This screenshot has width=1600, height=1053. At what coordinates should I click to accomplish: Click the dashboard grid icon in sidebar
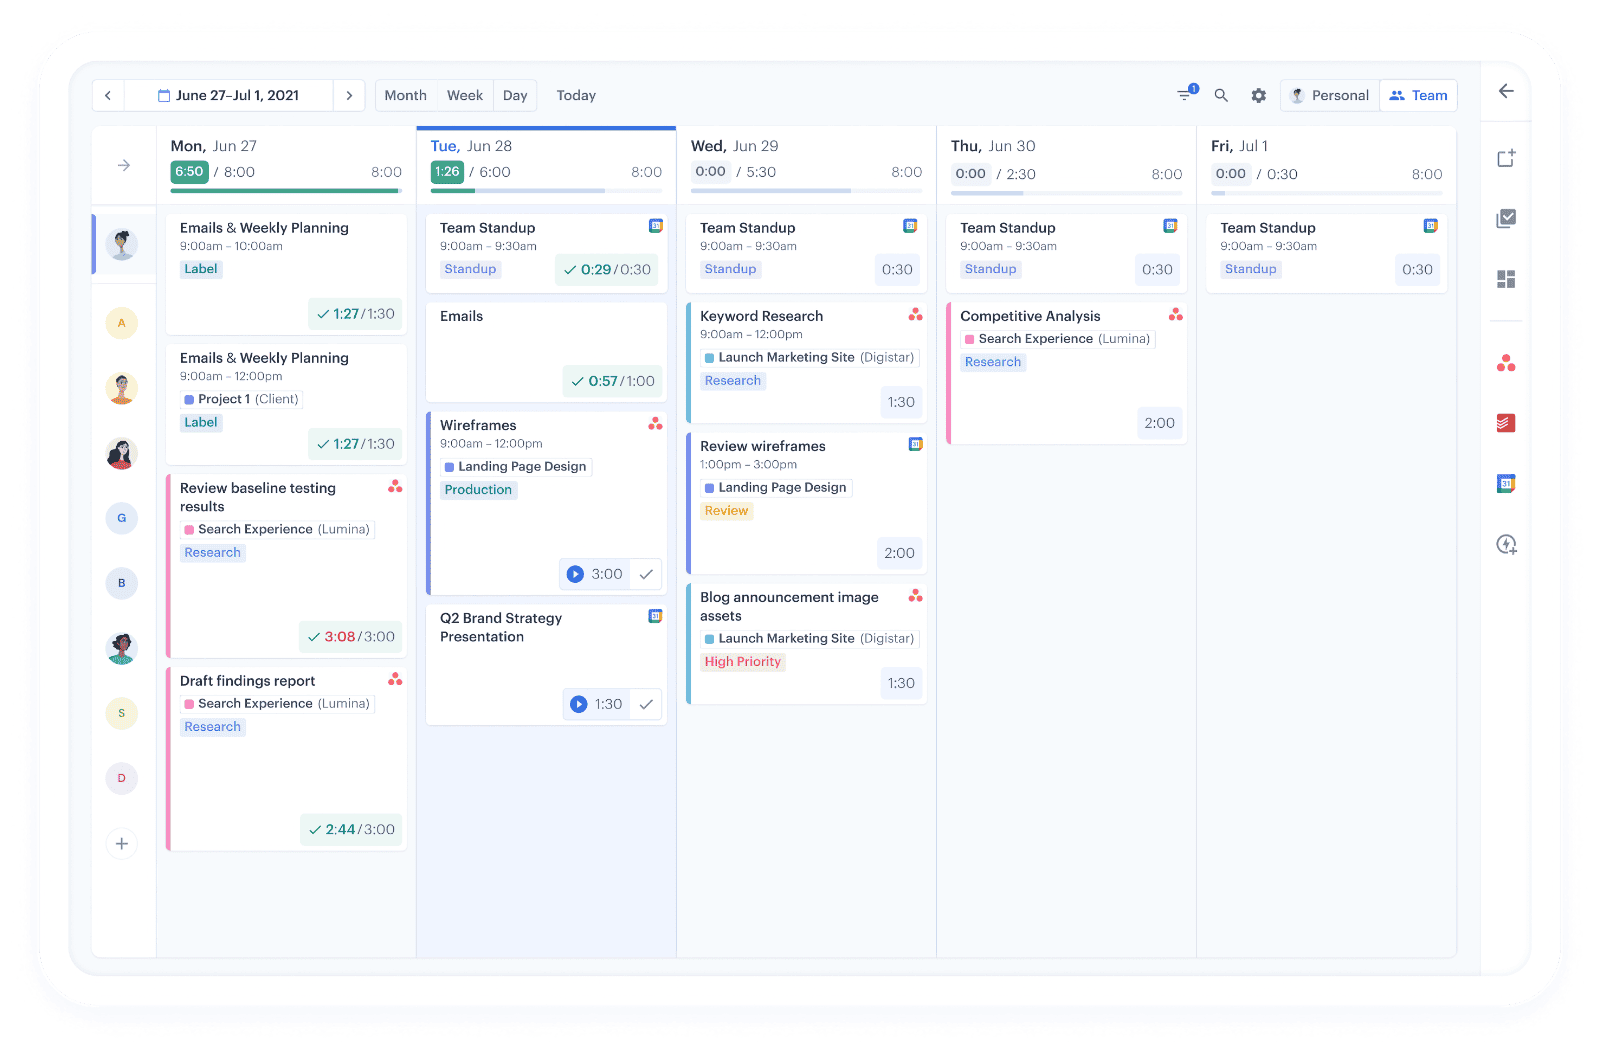1506,279
